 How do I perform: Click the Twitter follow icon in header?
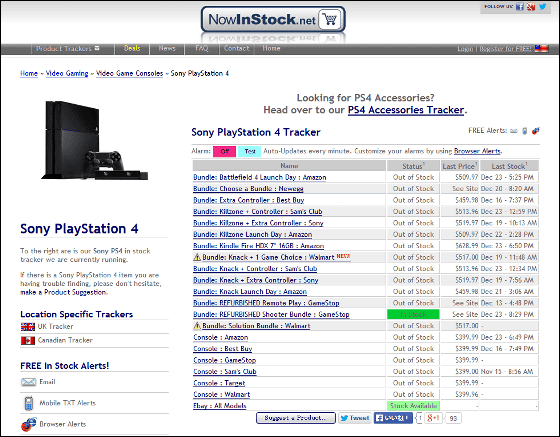[542, 6]
